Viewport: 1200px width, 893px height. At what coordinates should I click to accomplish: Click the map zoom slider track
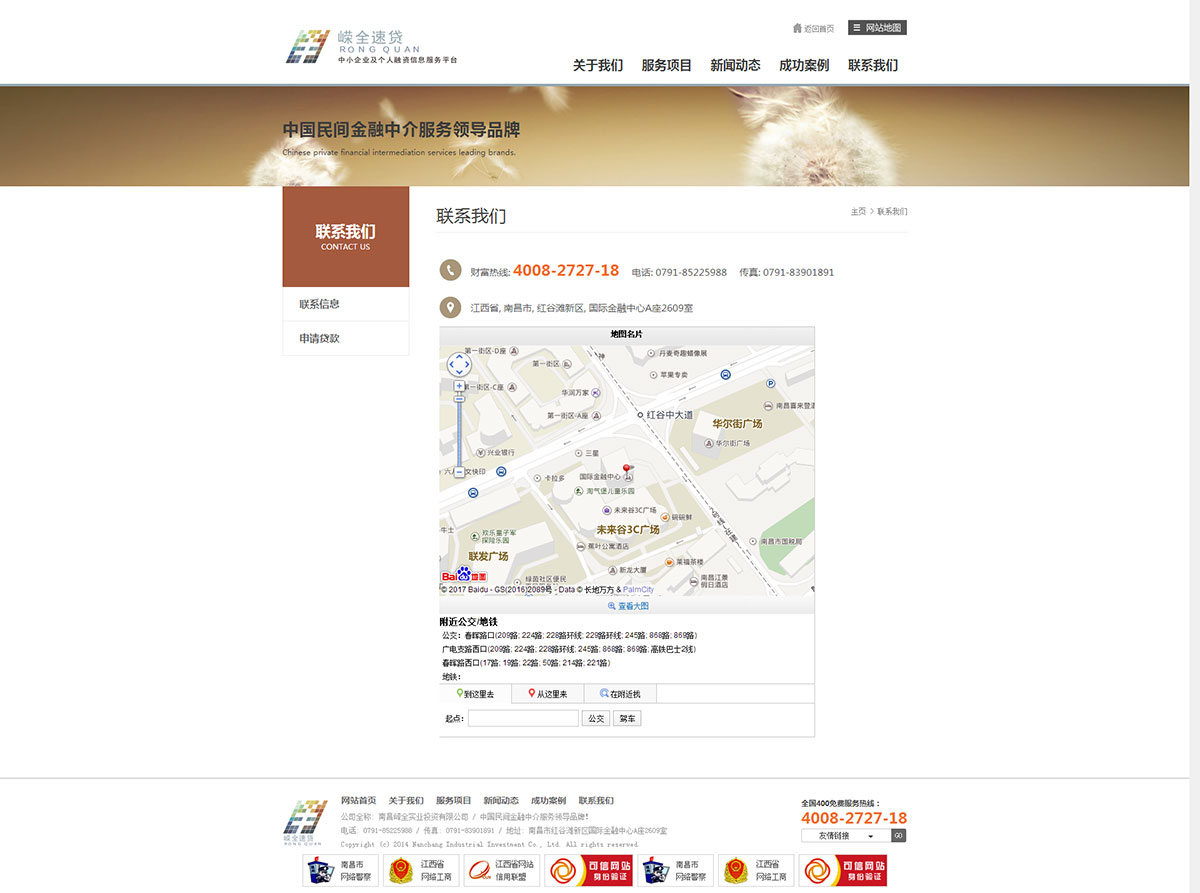point(459,430)
